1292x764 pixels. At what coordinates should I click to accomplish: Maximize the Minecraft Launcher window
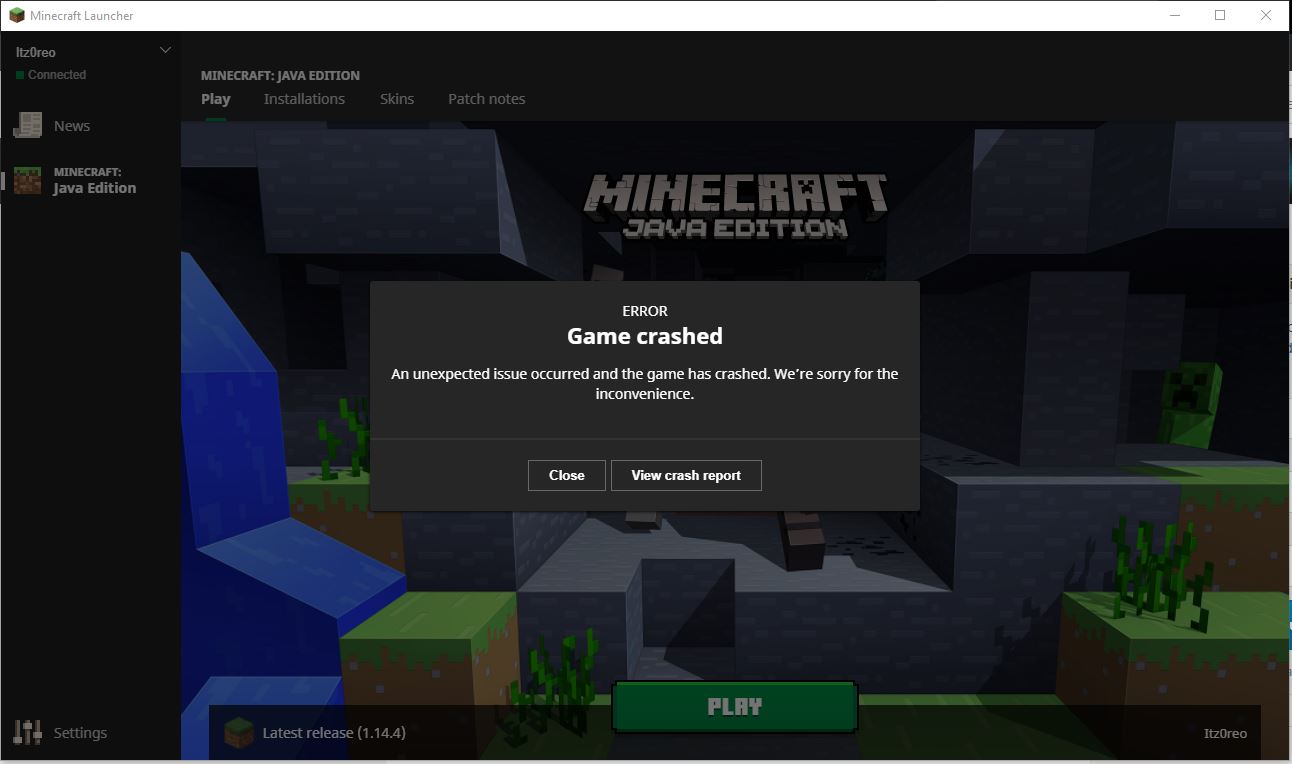(x=1220, y=15)
